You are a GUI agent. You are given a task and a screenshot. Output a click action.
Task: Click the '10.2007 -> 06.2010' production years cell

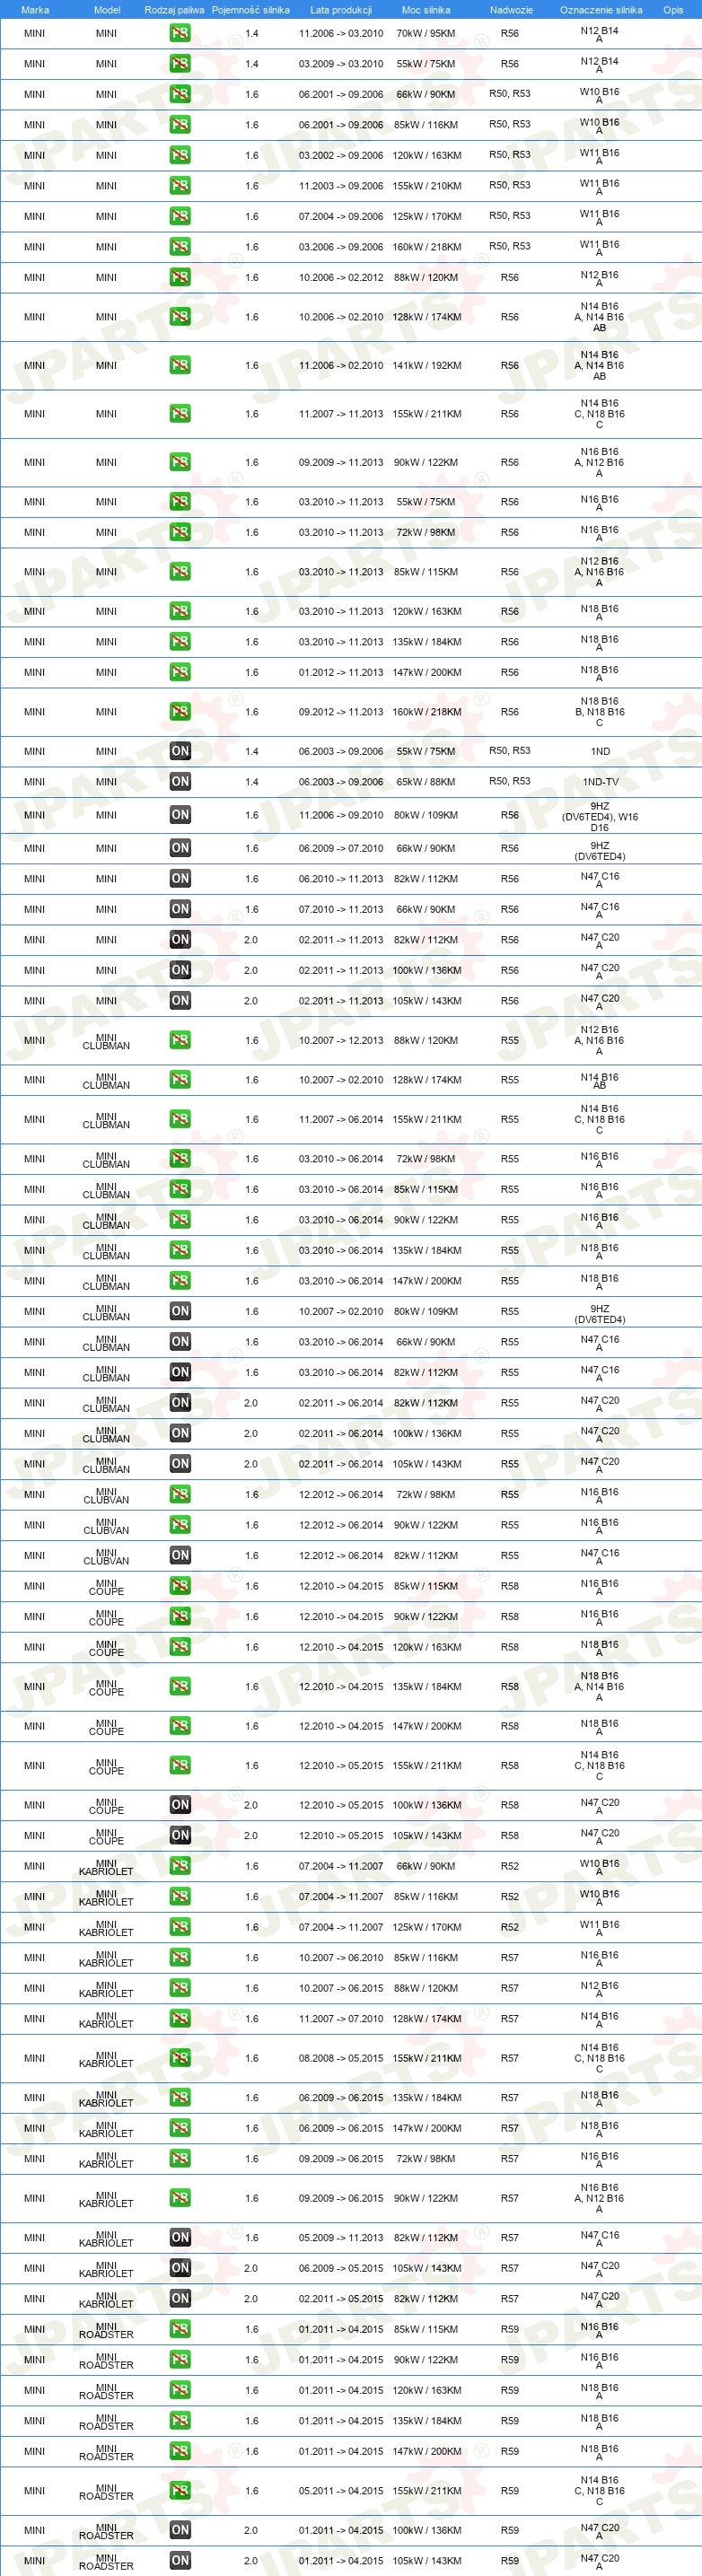[341, 1958]
